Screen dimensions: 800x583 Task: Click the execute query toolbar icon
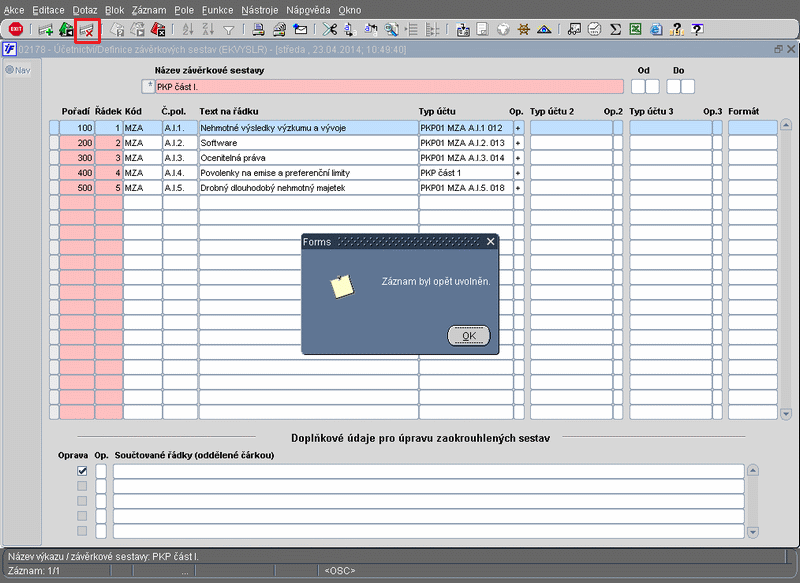pyautogui.click(x=138, y=30)
